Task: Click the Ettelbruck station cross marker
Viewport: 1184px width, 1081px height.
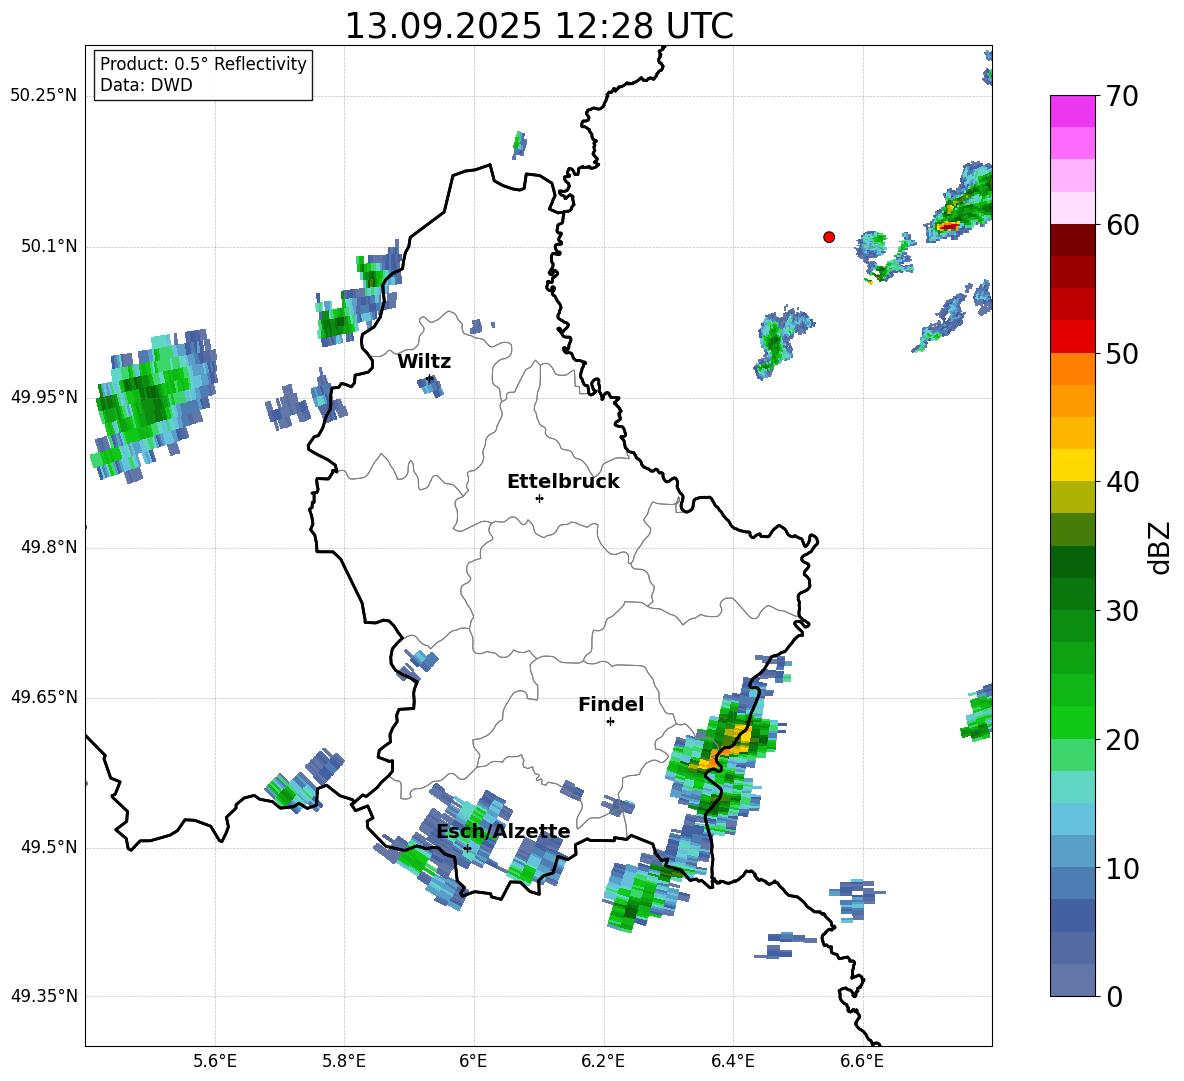Action: click(539, 498)
